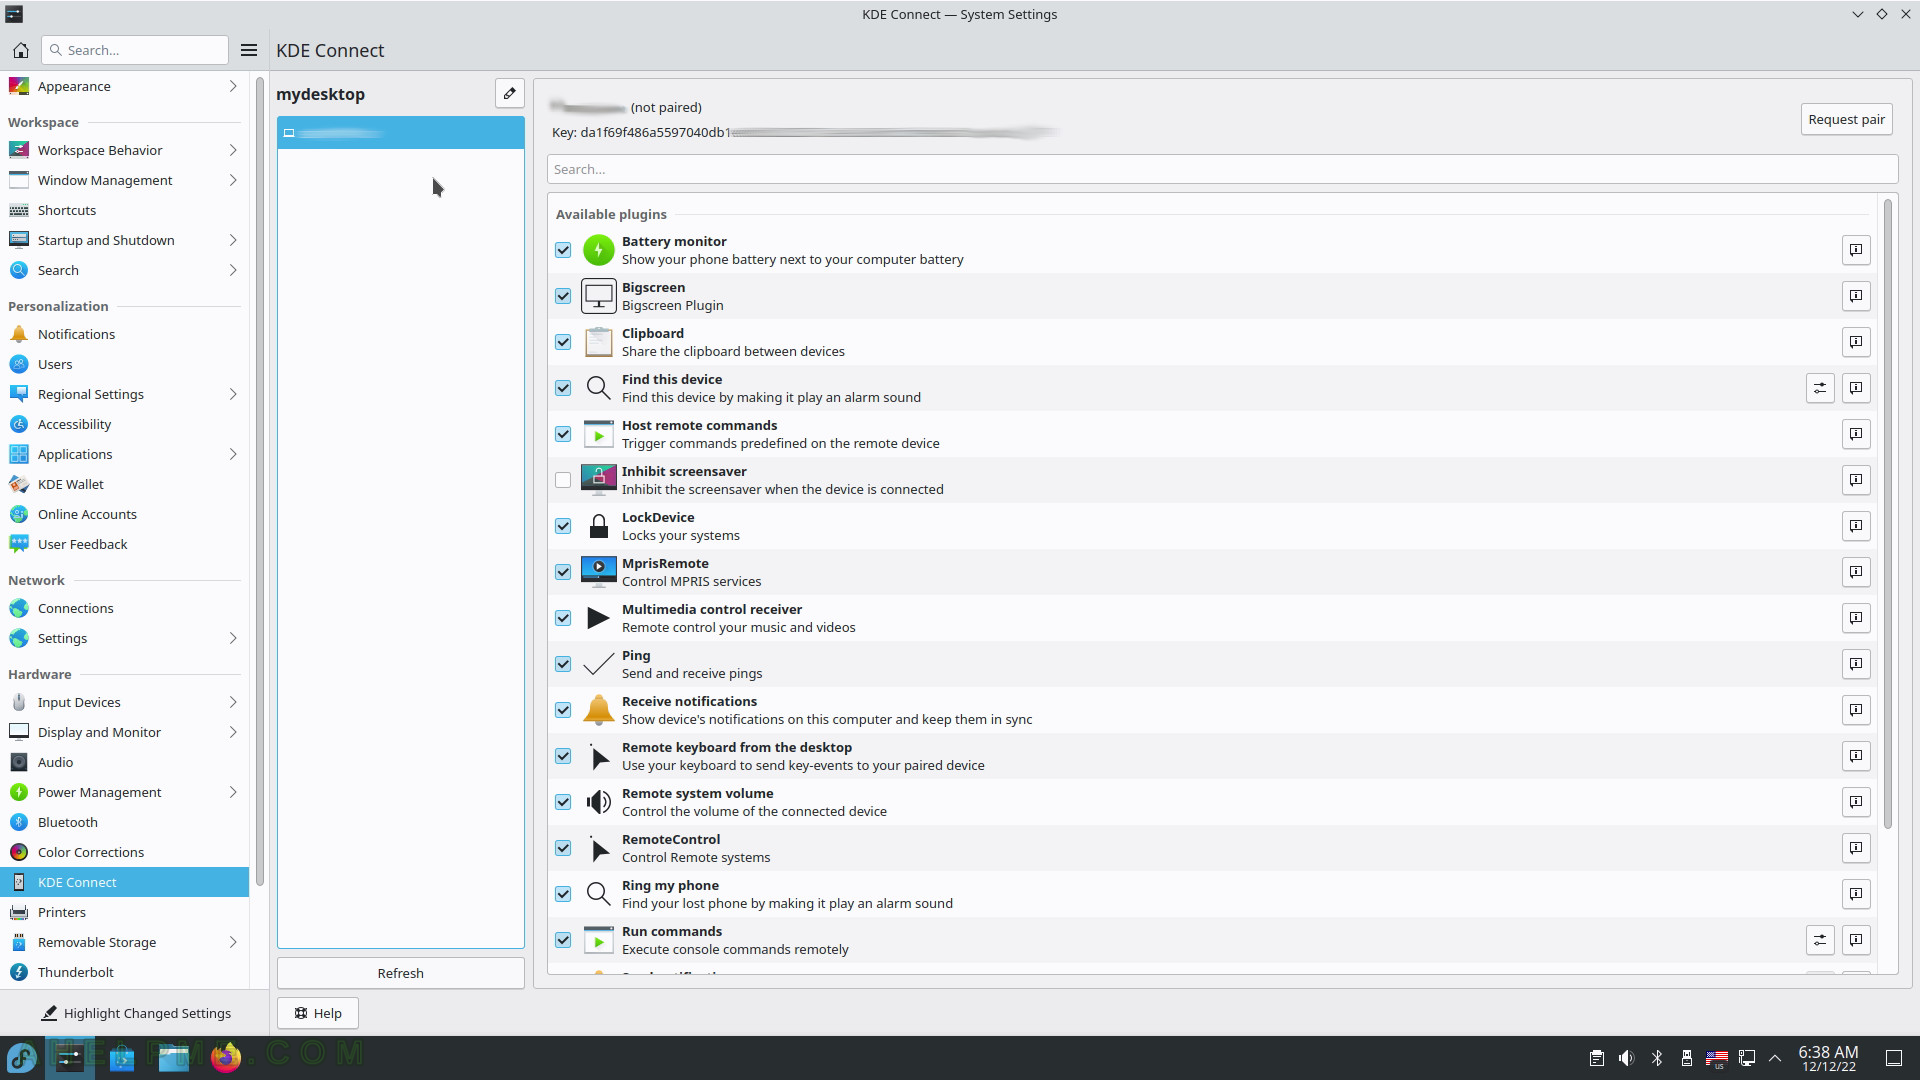
Task: Expand Input Devices submenu
Action: tap(233, 702)
